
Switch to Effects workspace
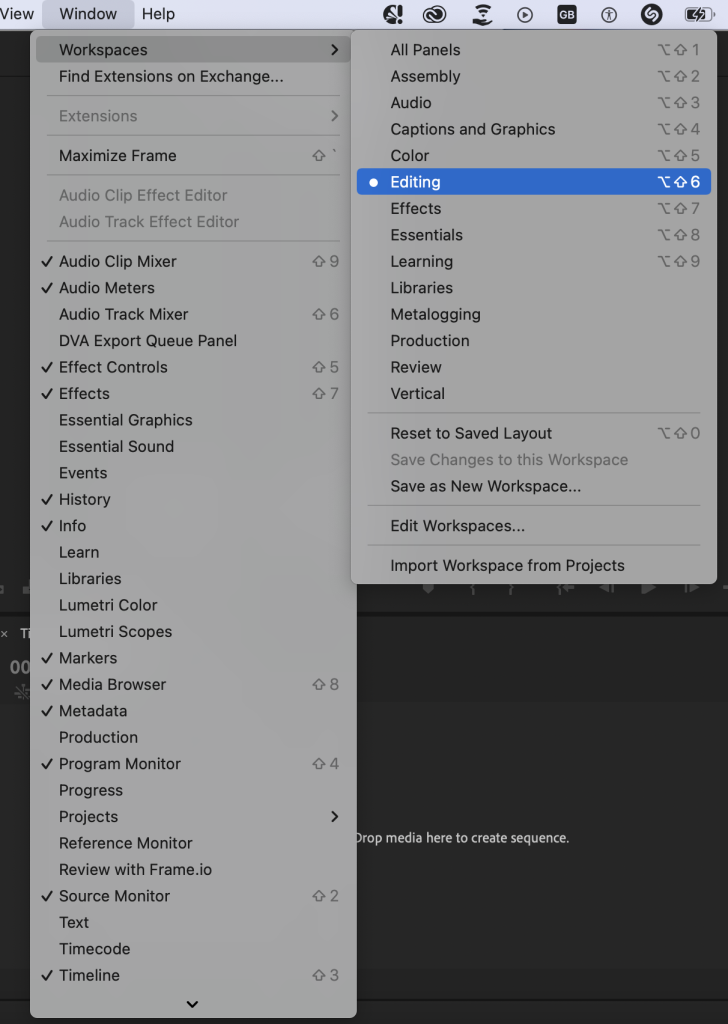[x=533, y=208]
